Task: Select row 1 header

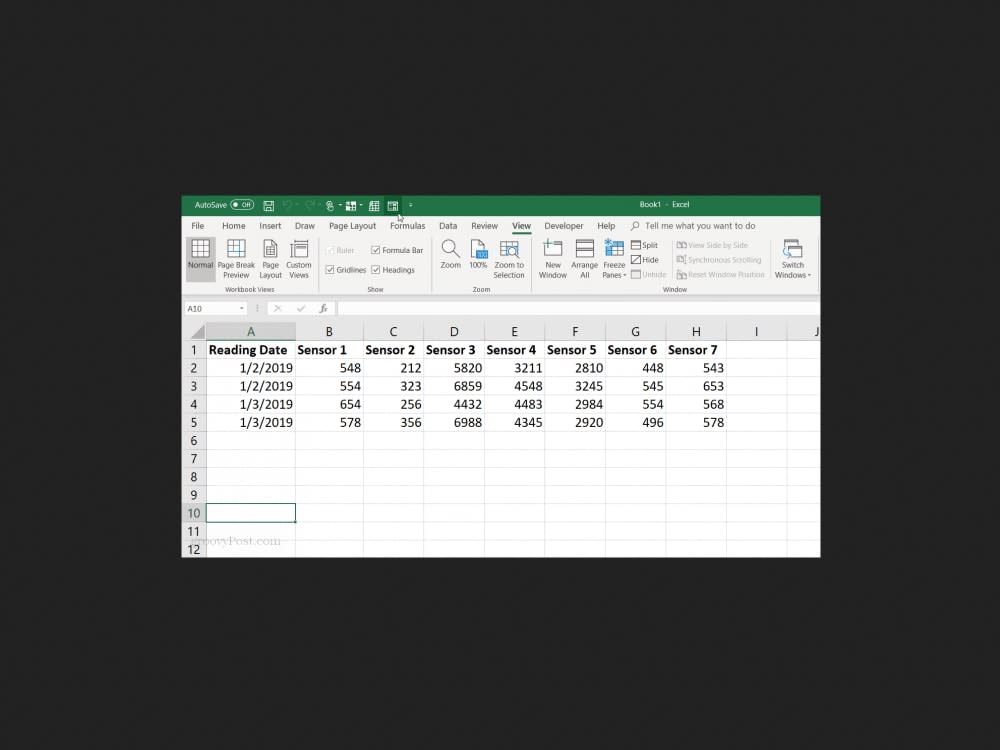Action: click(x=194, y=350)
